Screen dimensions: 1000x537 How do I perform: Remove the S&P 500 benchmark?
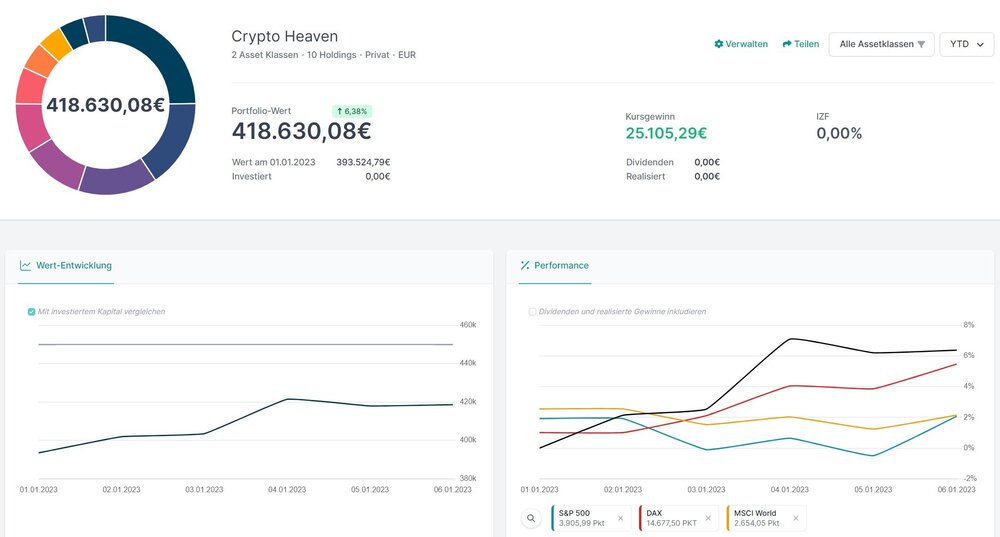coord(620,518)
